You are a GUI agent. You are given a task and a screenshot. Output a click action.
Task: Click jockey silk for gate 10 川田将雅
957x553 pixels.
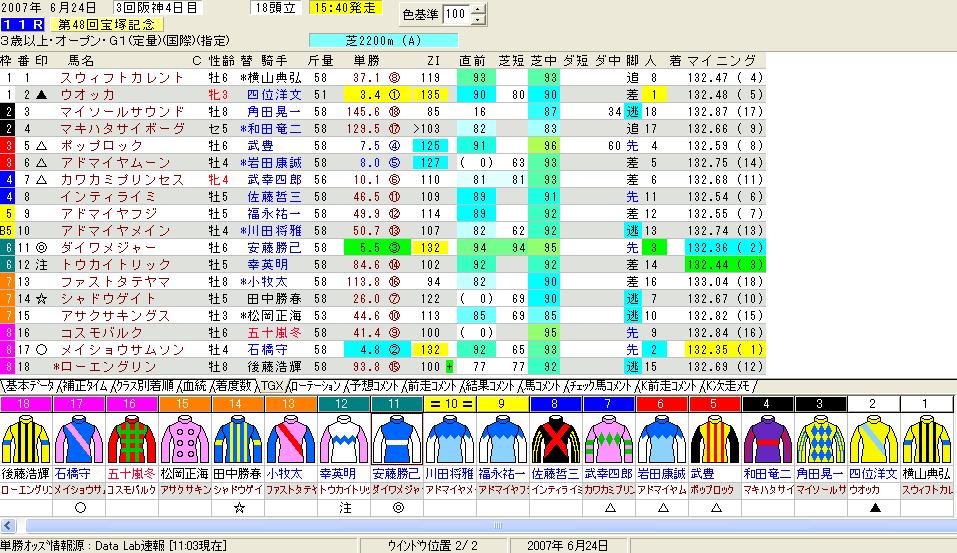coord(450,439)
